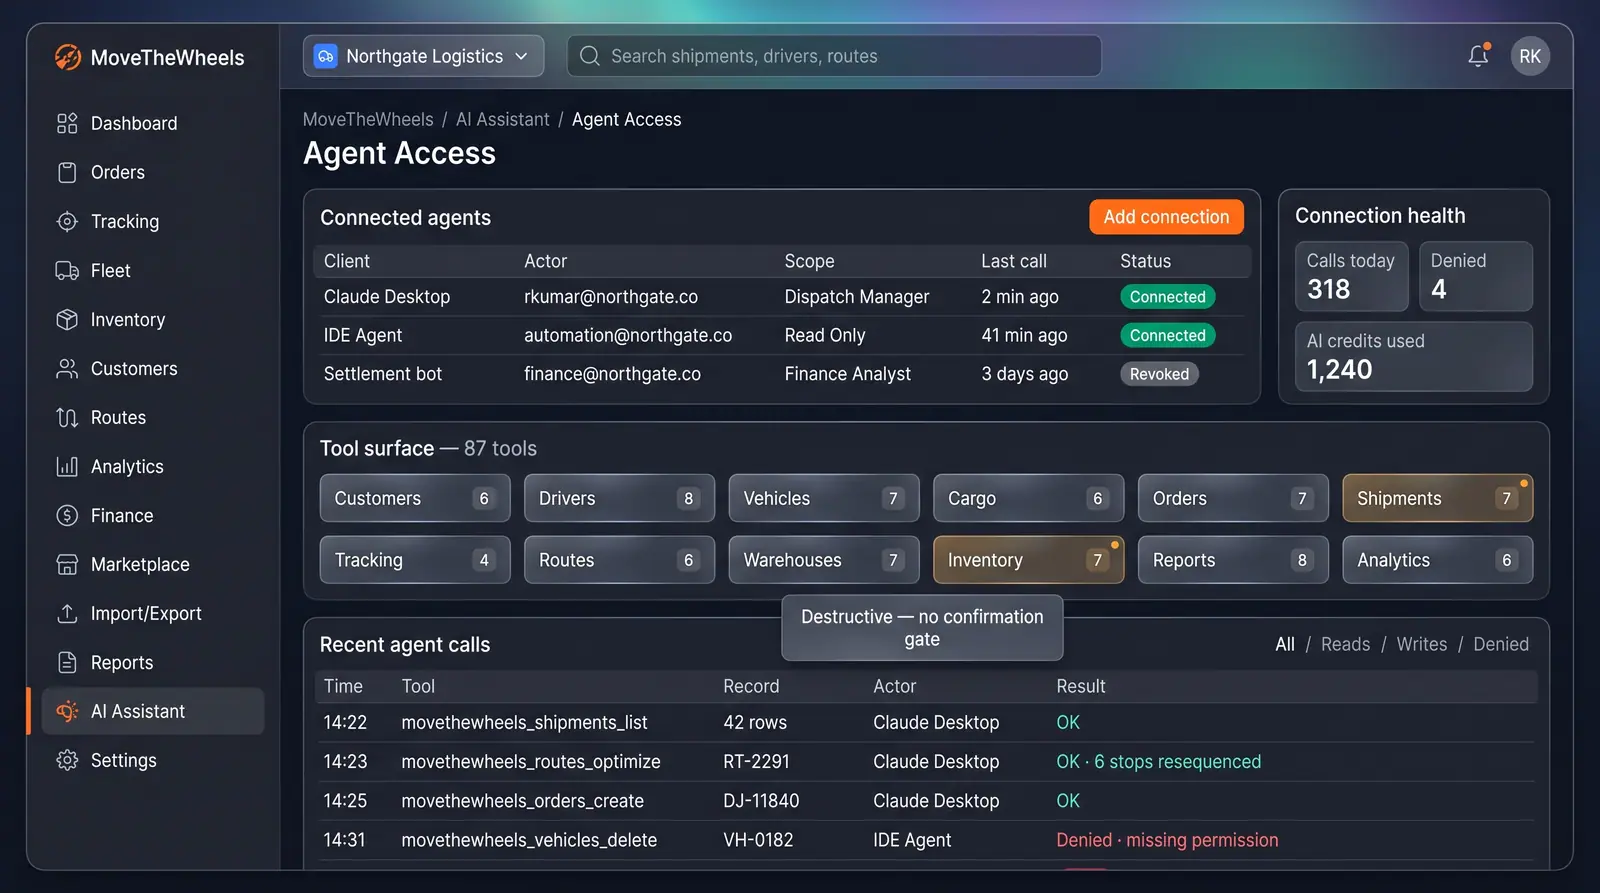Screen dimensions: 1600x893
Task: Click the Finance Analyst scope cell
Action: click(847, 374)
